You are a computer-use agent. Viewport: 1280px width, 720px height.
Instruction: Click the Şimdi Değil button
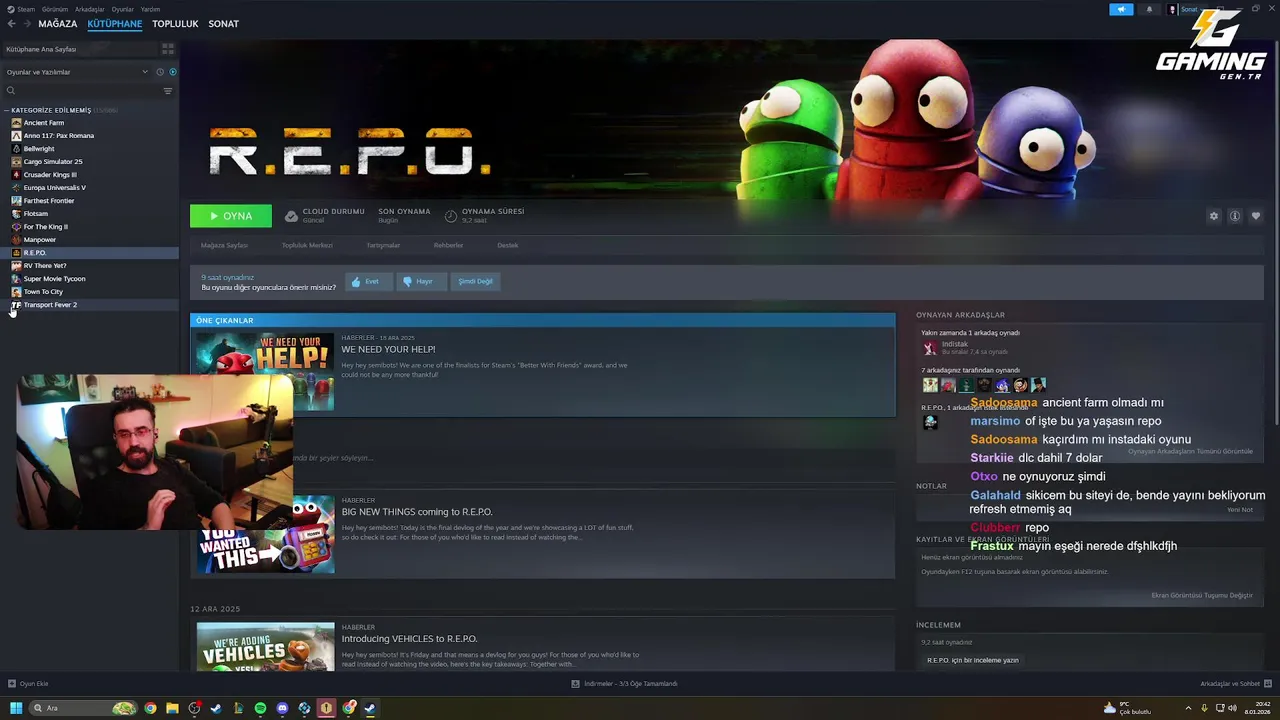click(x=476, y=282)
